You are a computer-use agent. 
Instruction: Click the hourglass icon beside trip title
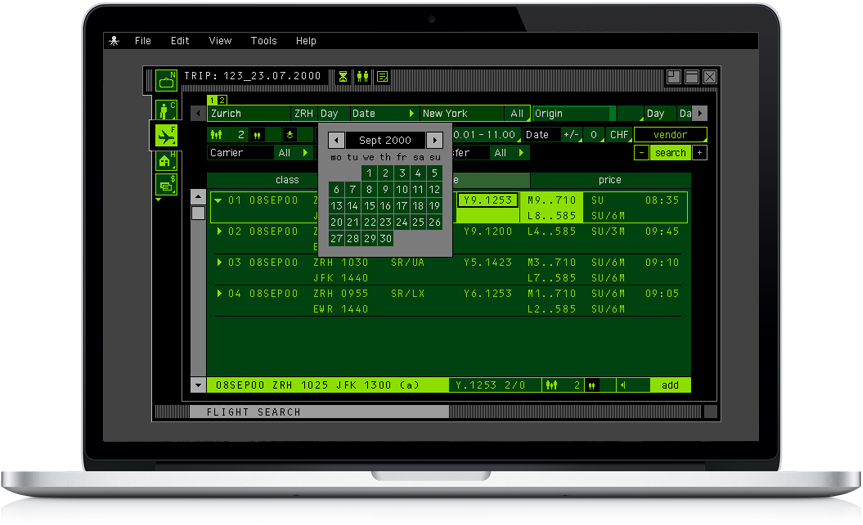point(343,76)
